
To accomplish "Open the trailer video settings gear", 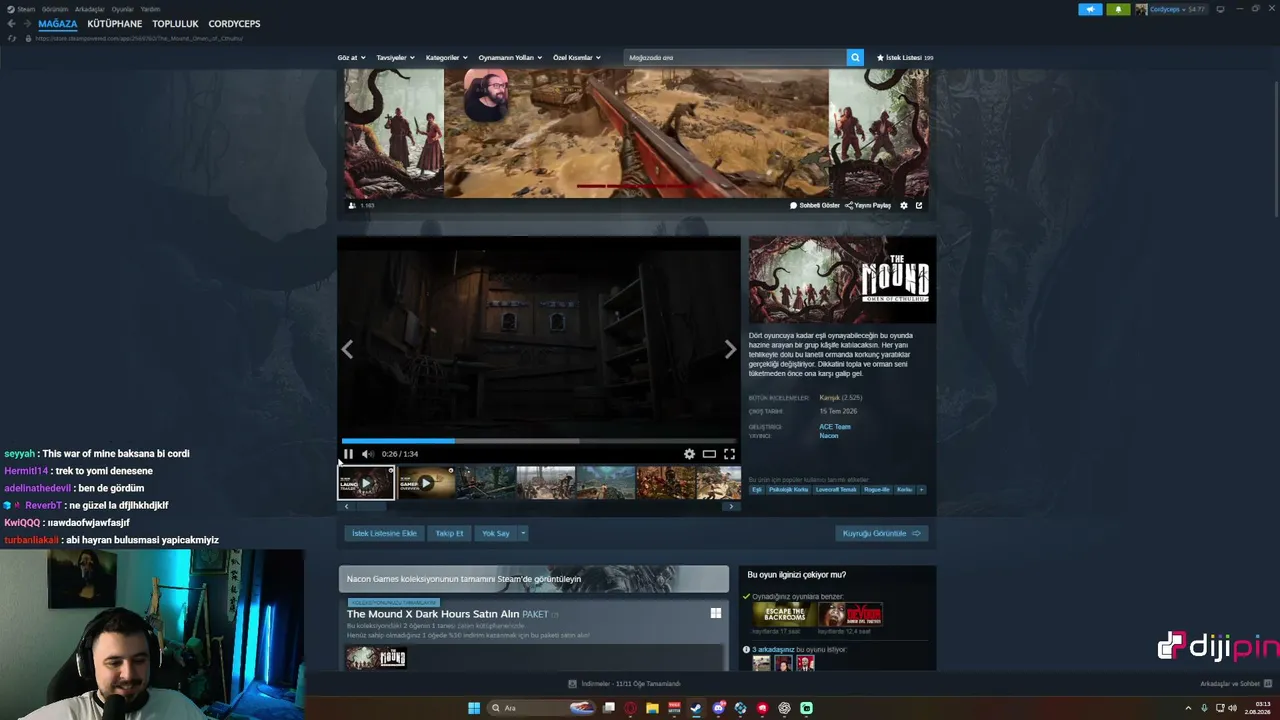I will [x=689, y=454].
